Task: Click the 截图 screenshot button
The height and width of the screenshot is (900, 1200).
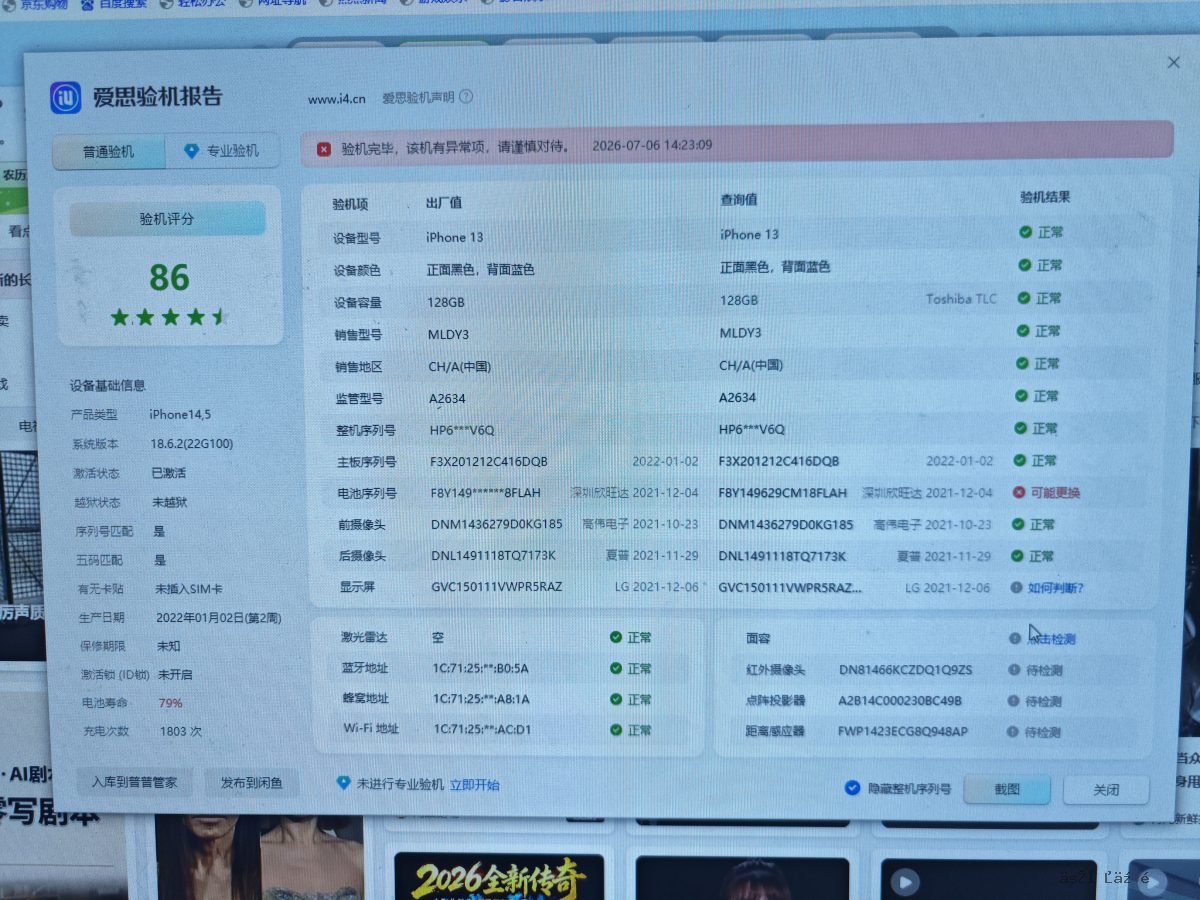Action: tap(1006, 789)
